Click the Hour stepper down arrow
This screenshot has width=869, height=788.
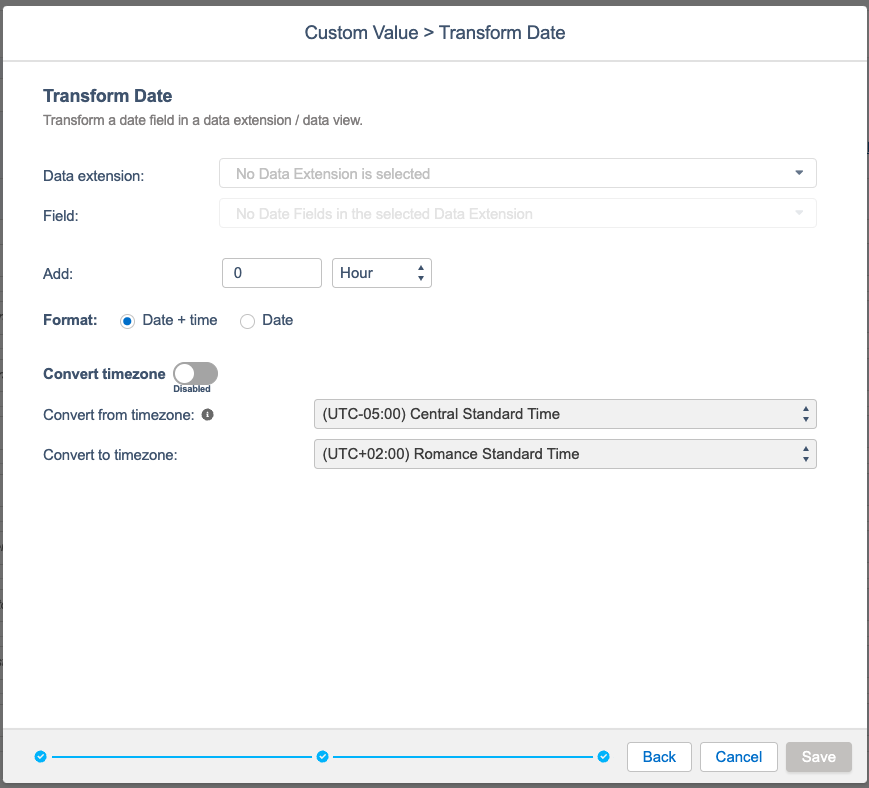pos(419,278)
